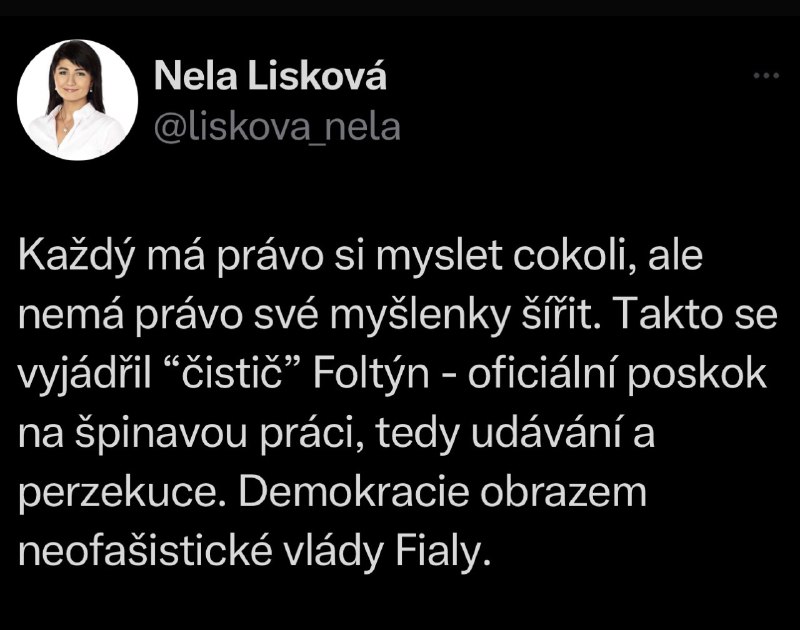Open the three-dot more options menu
Image resolution: width=800 pixels, height=630 pixels.
(x=766, y=76)
